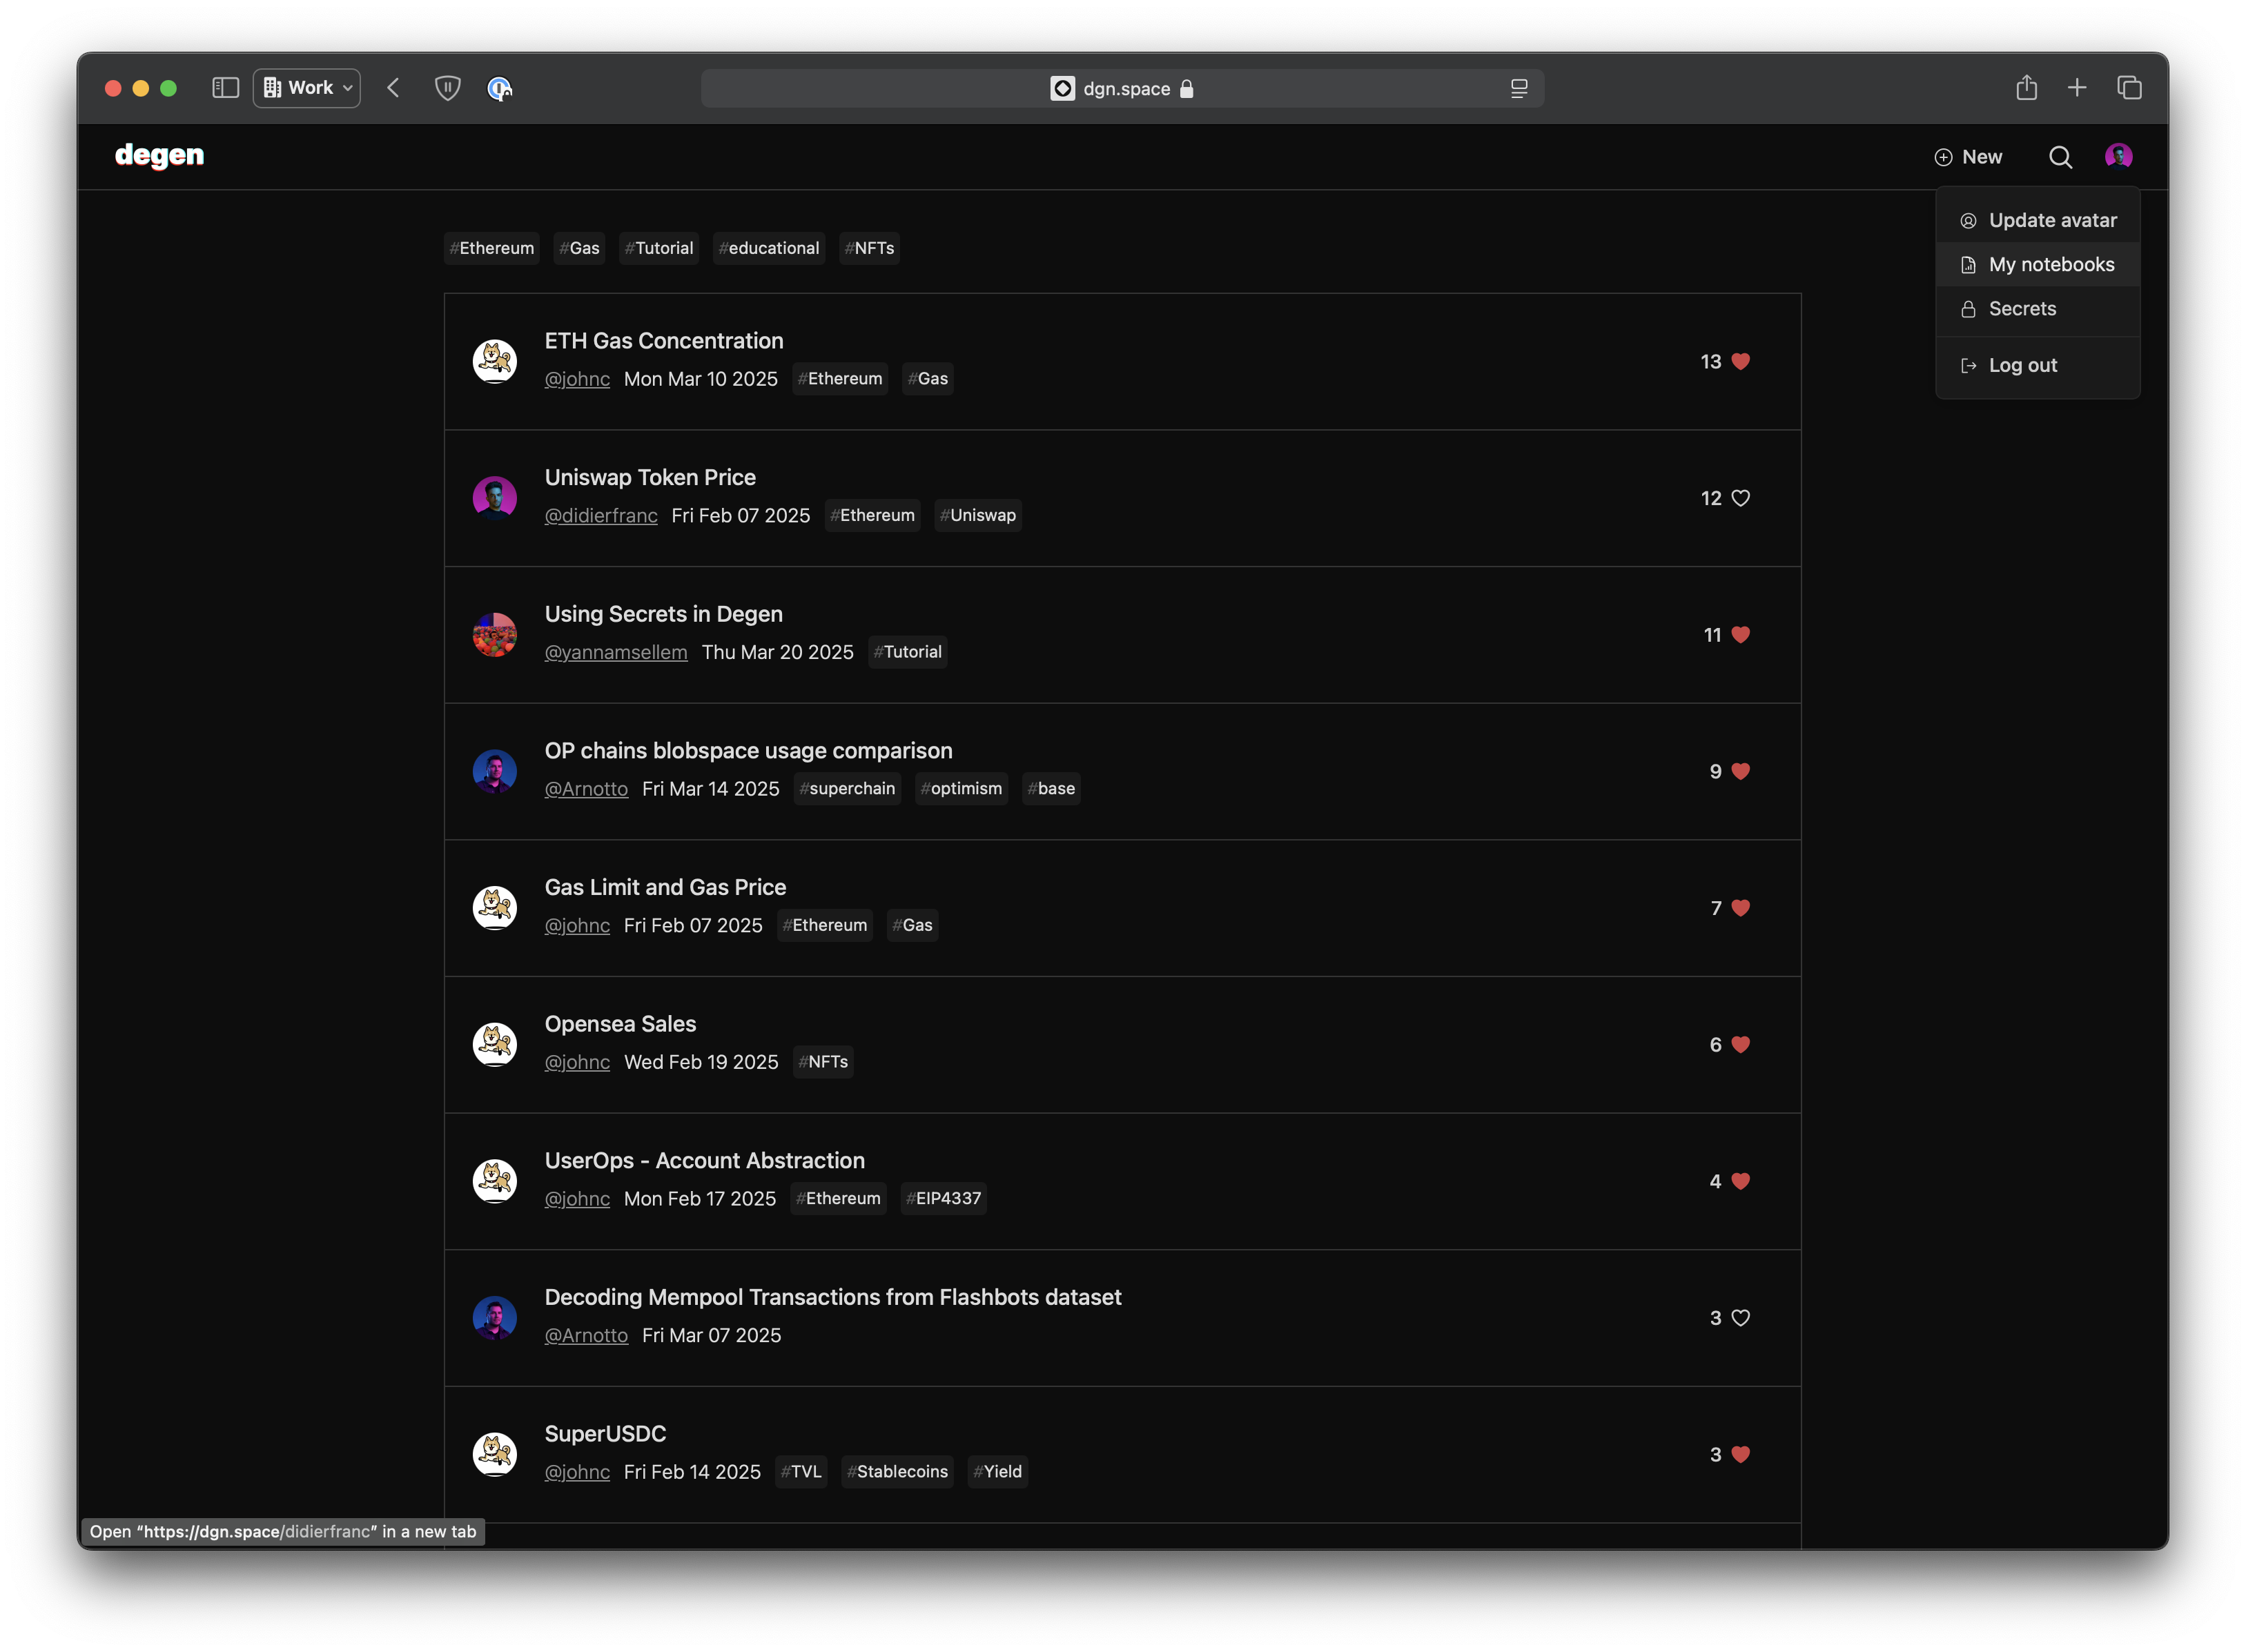The height and width of the screenshot is (1652, 2246).
Task: Click #NFTs tag on Opensea Sales
Action: coord(822,1062)
